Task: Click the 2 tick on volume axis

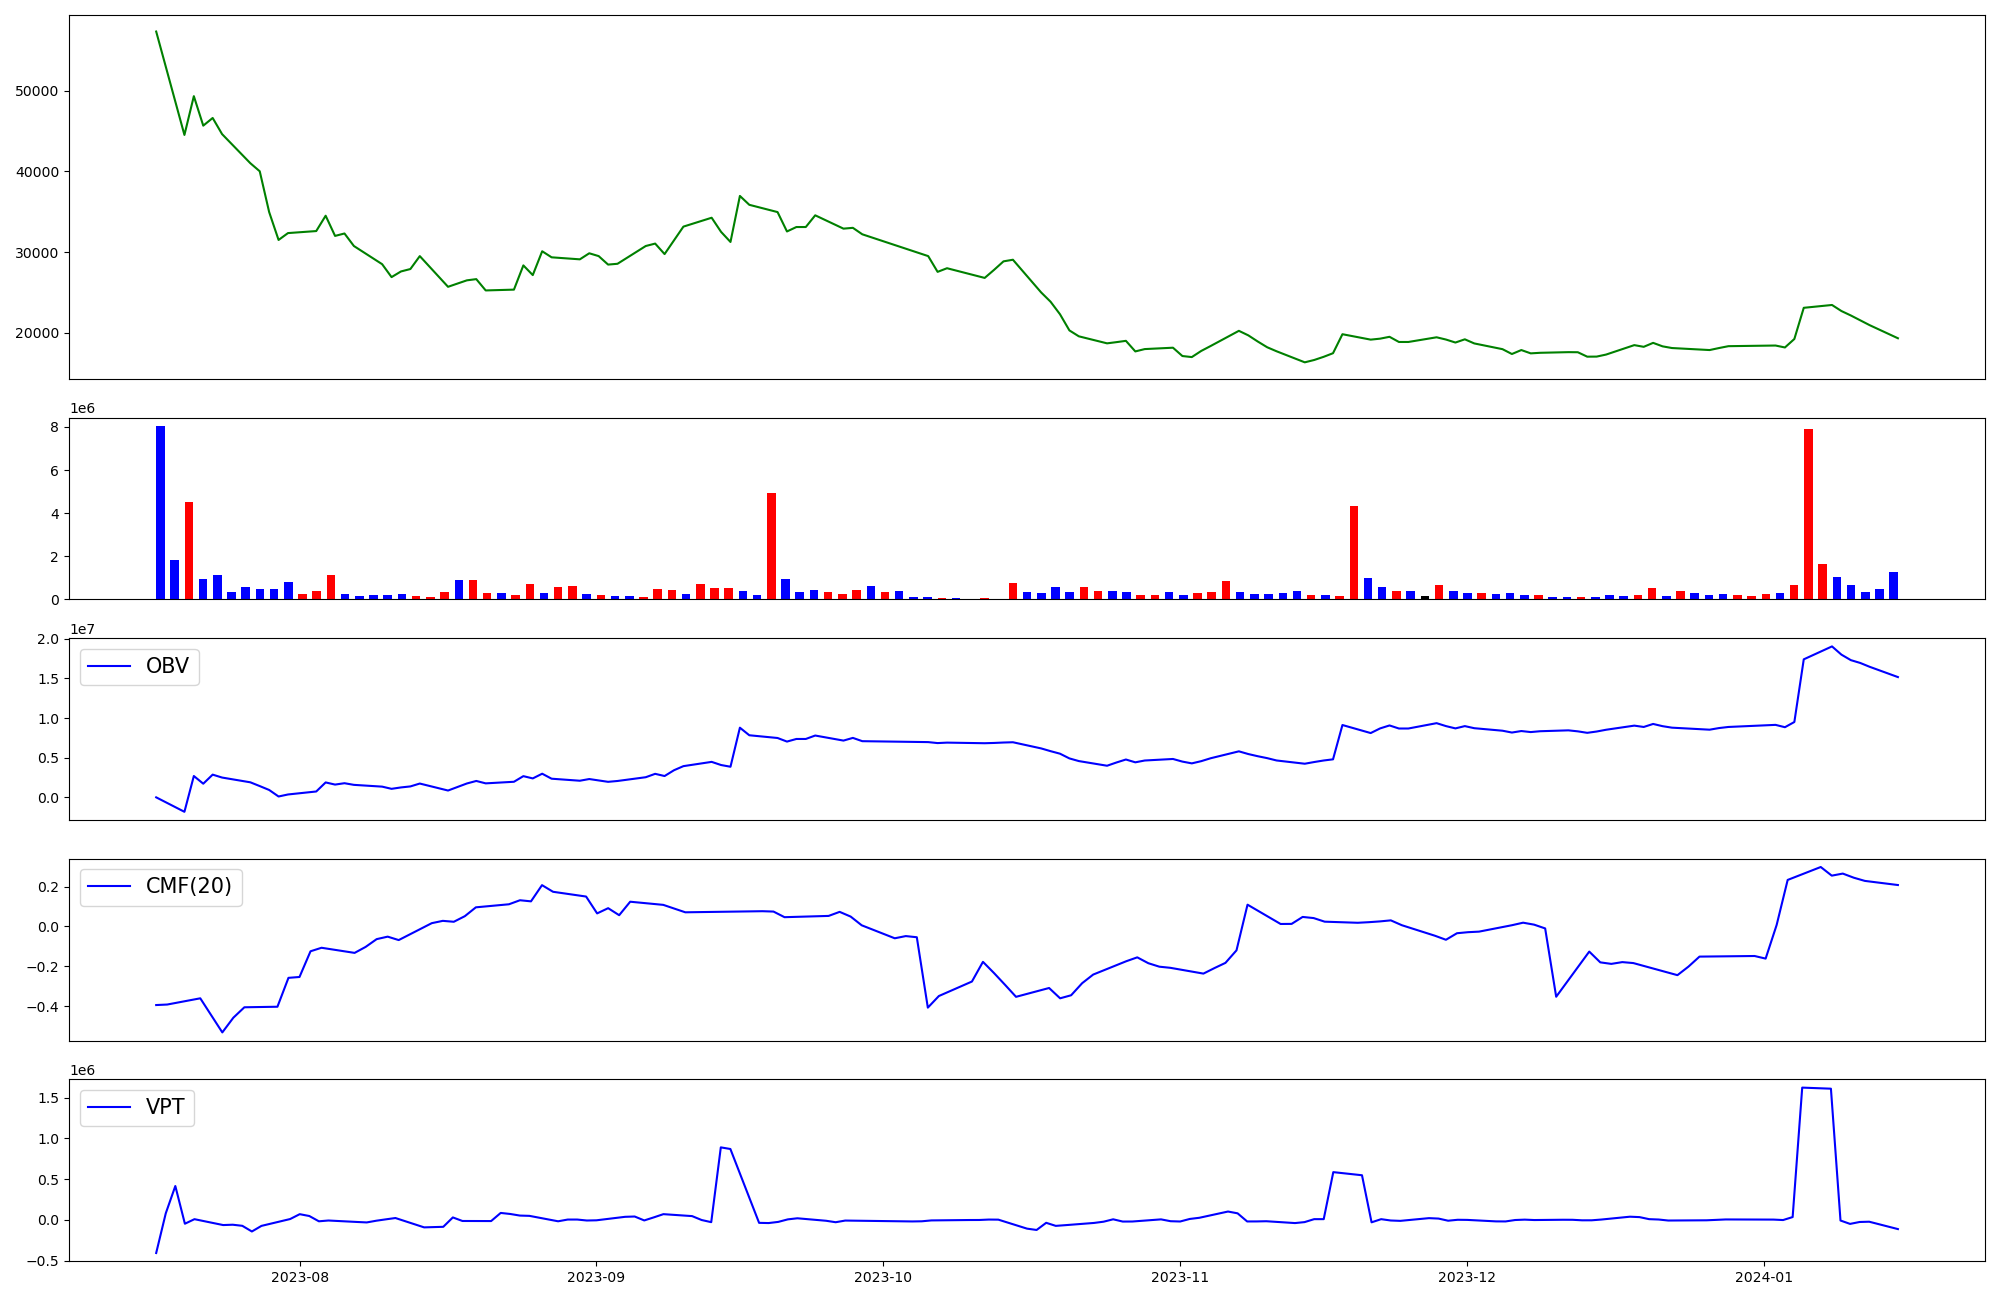Action: tap(55, 557)
